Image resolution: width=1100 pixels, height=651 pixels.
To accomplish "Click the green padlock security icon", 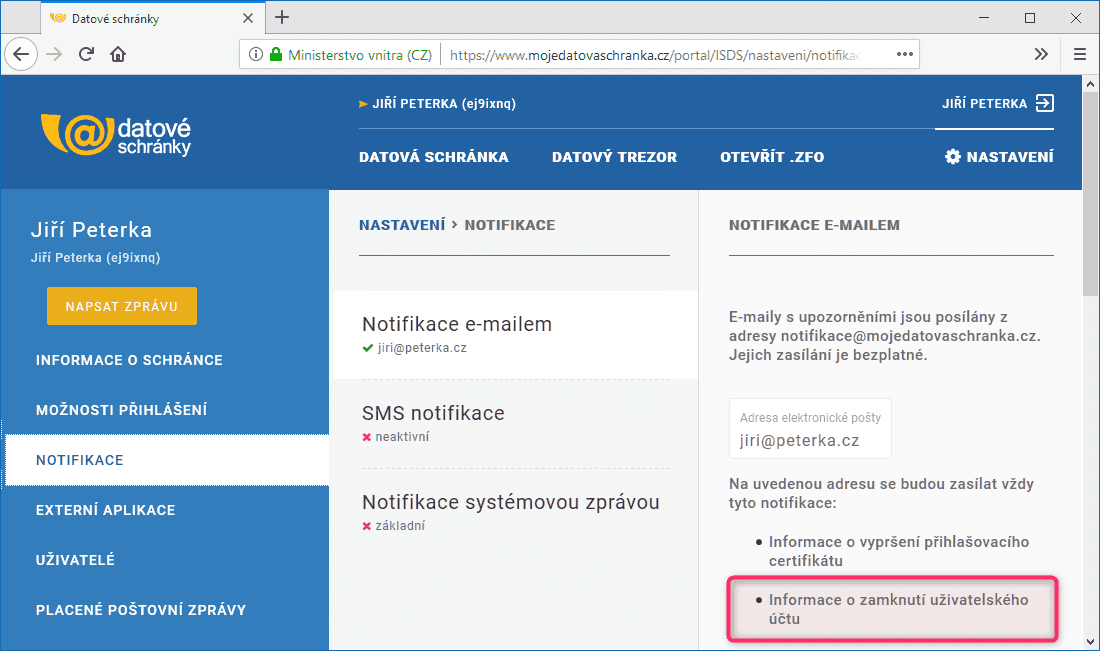I will pyautogui.click(x=276, y=54).
